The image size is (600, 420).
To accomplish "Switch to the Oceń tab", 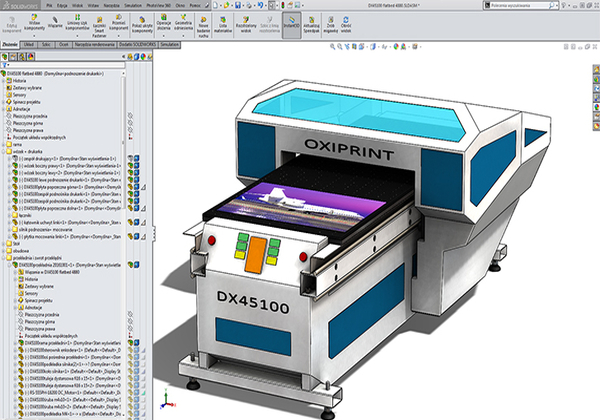I will click(64, 45).
